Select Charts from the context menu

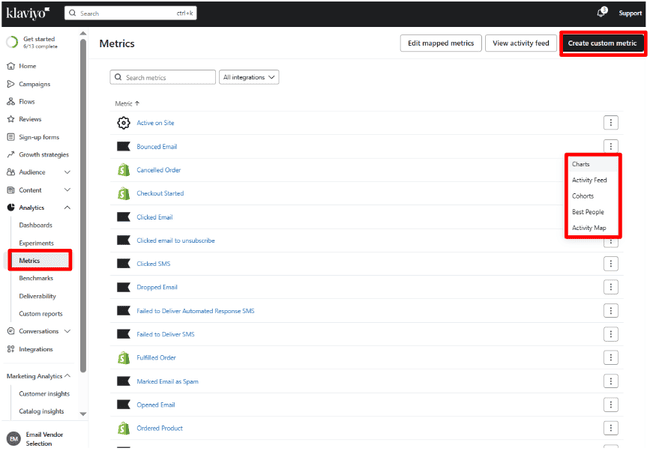click(580, 163)
